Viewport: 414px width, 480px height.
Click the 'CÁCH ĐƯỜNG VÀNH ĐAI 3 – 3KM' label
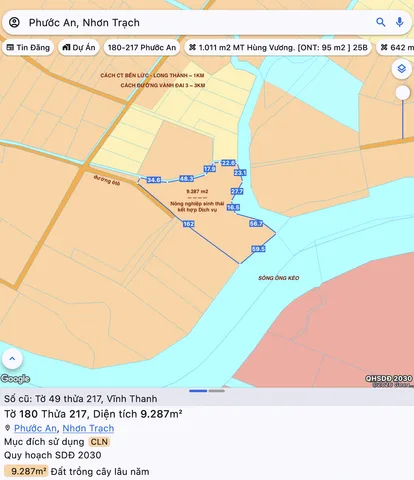click(x=163, y=85)
